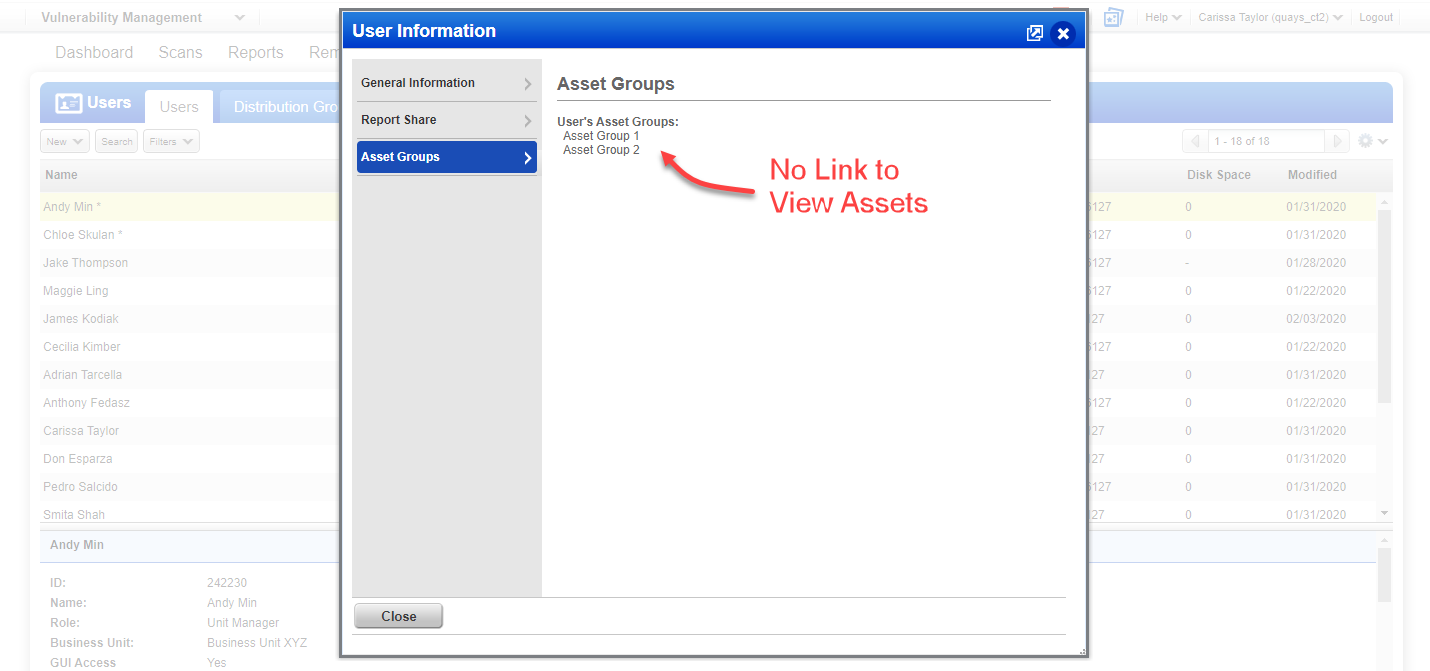Click the Close button in the dialog

[398, 615]
